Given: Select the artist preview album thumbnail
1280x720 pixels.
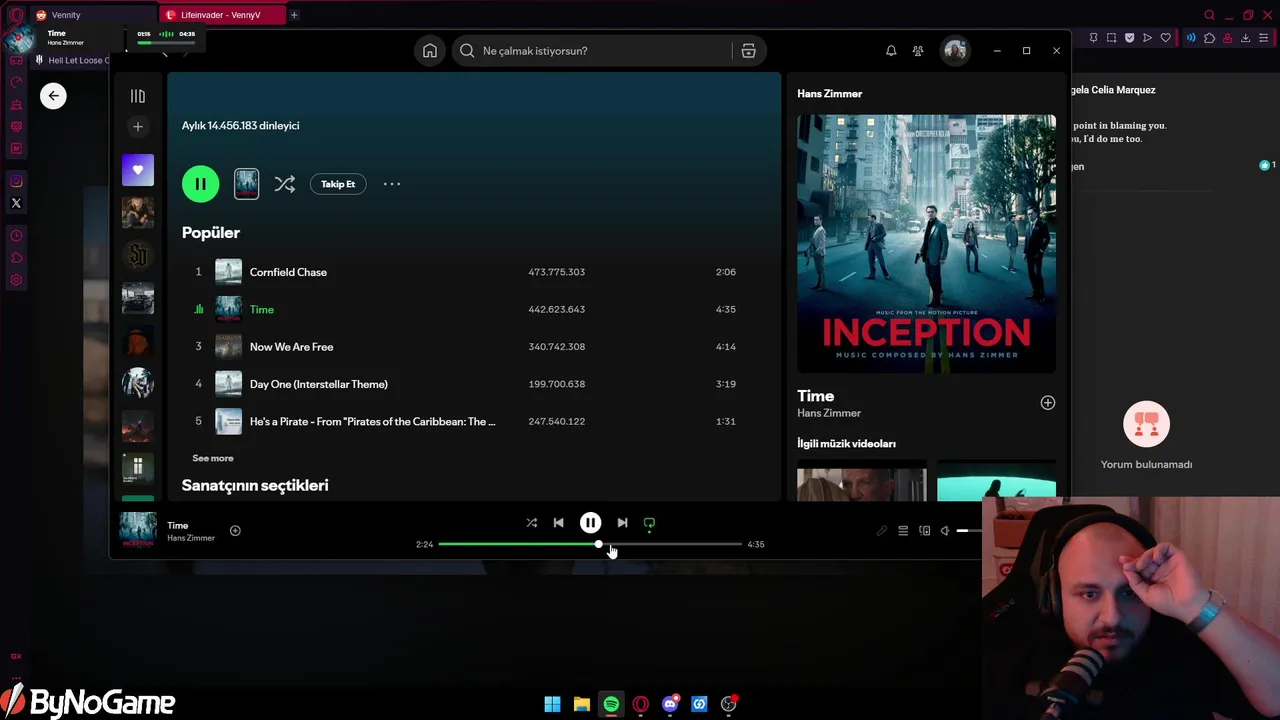Looking at the screenshot, I should pyautogui.click(x=246, y=184).
